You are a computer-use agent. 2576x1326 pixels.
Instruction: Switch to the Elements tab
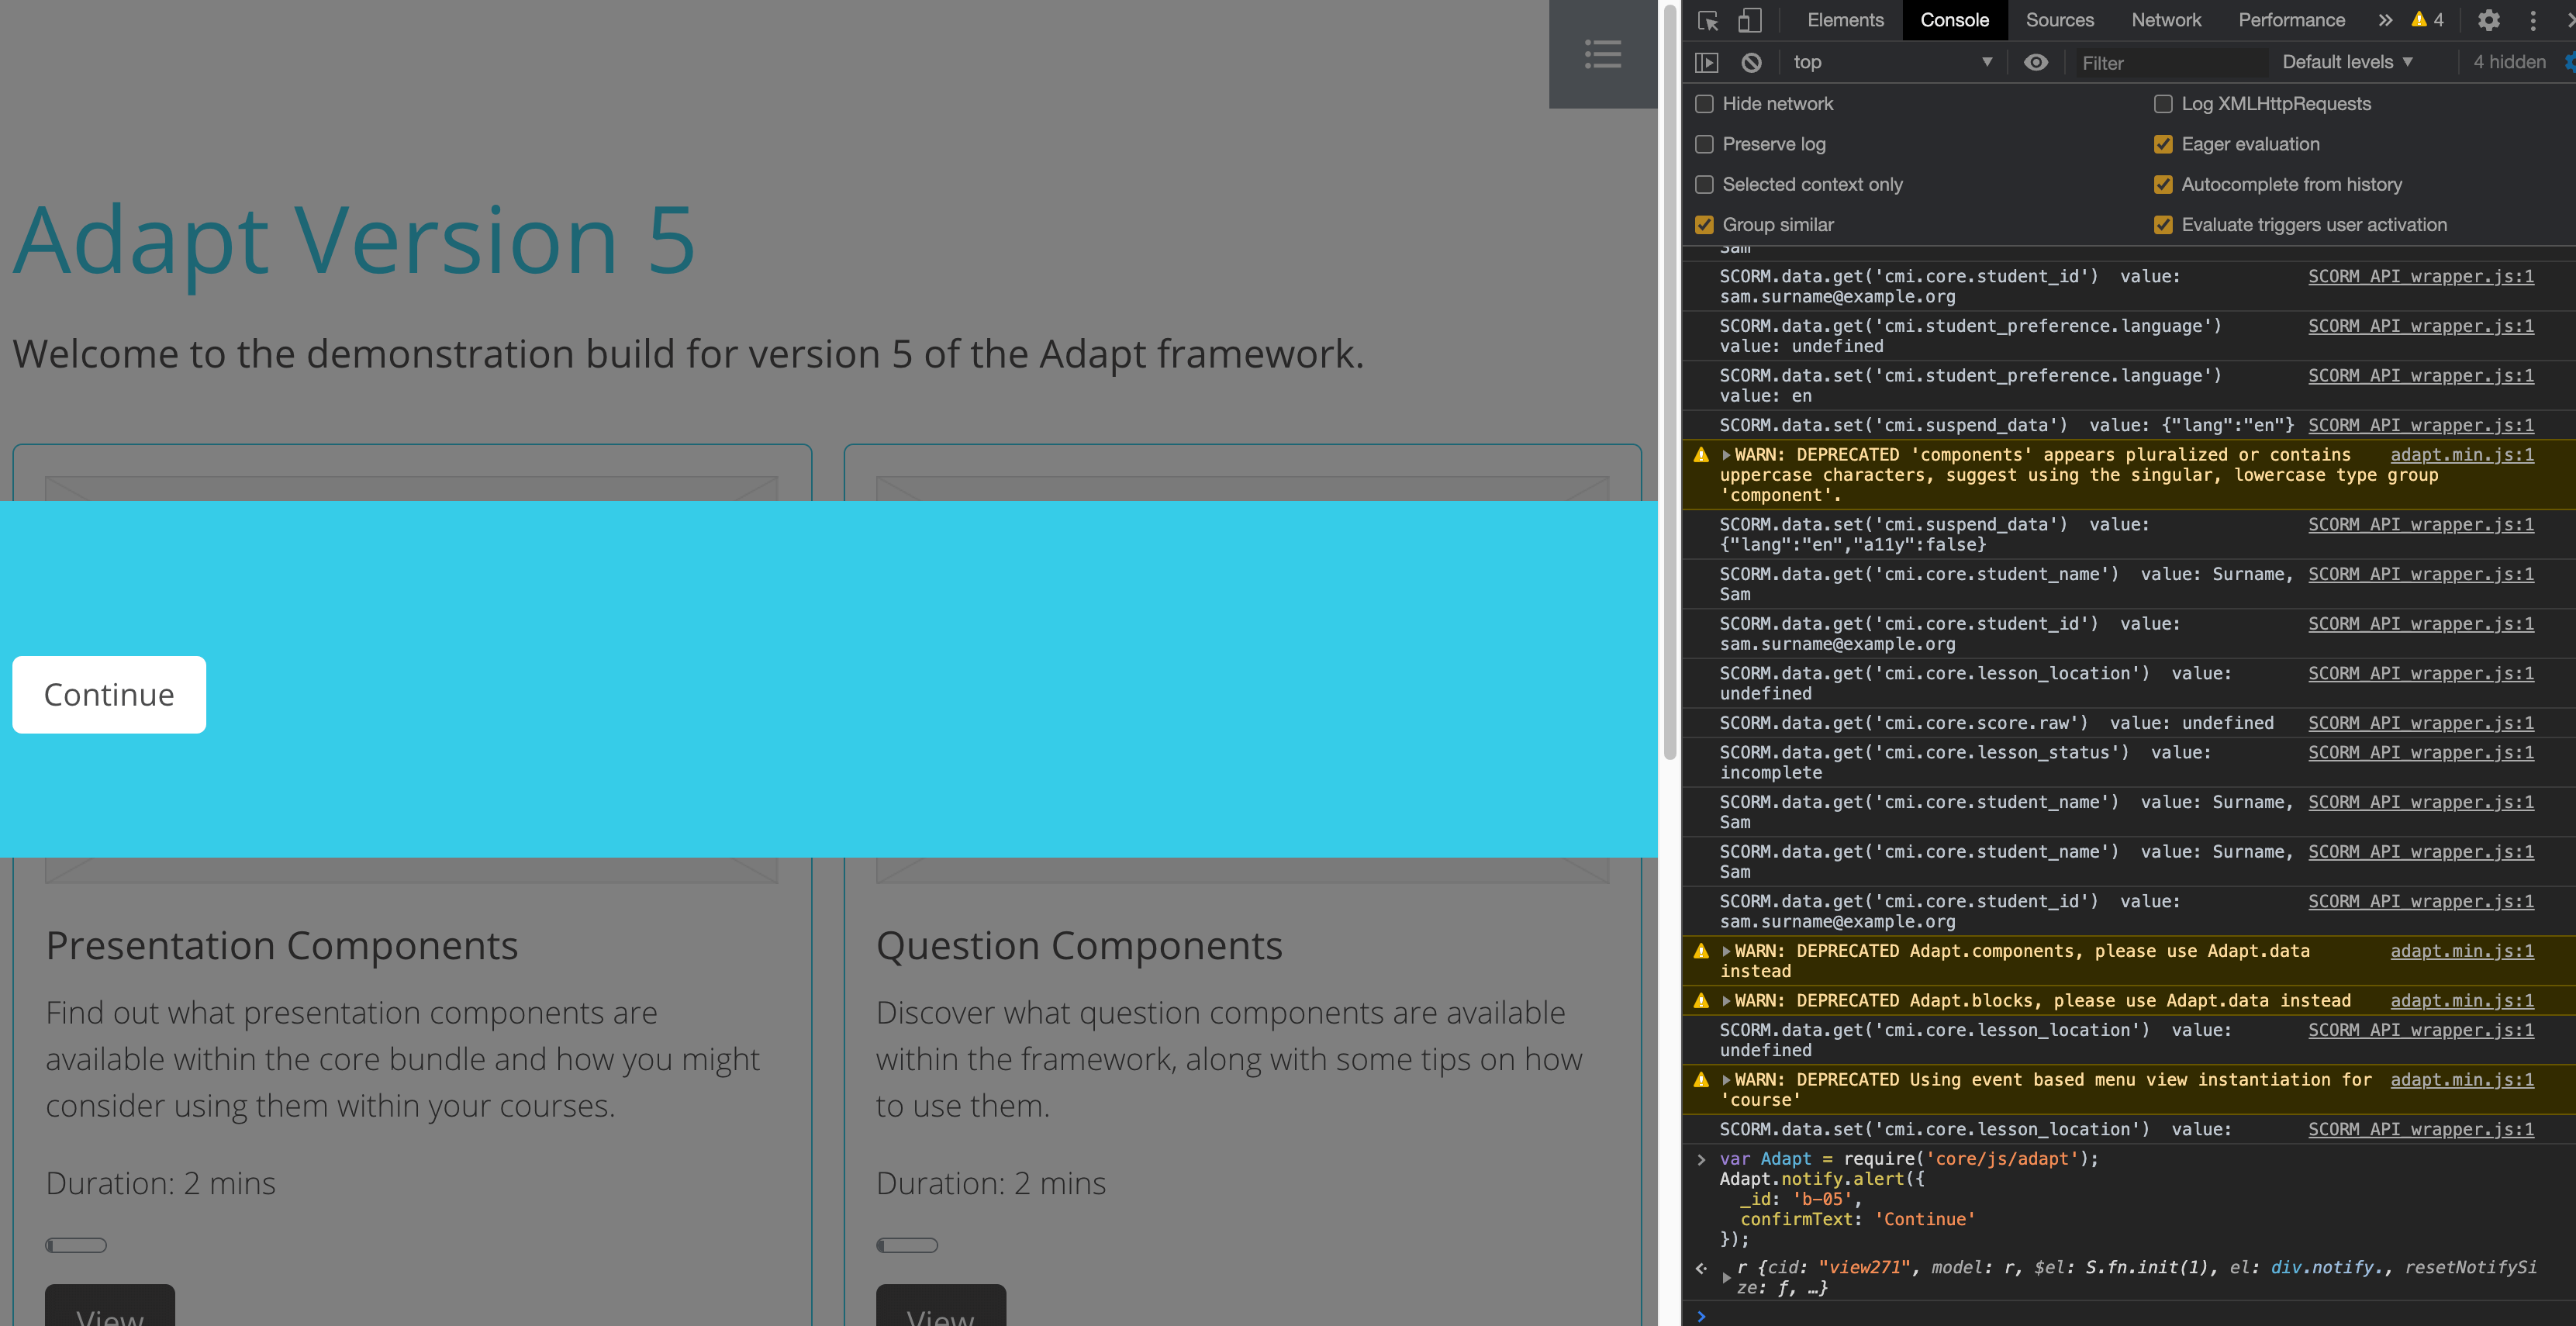1845,20
